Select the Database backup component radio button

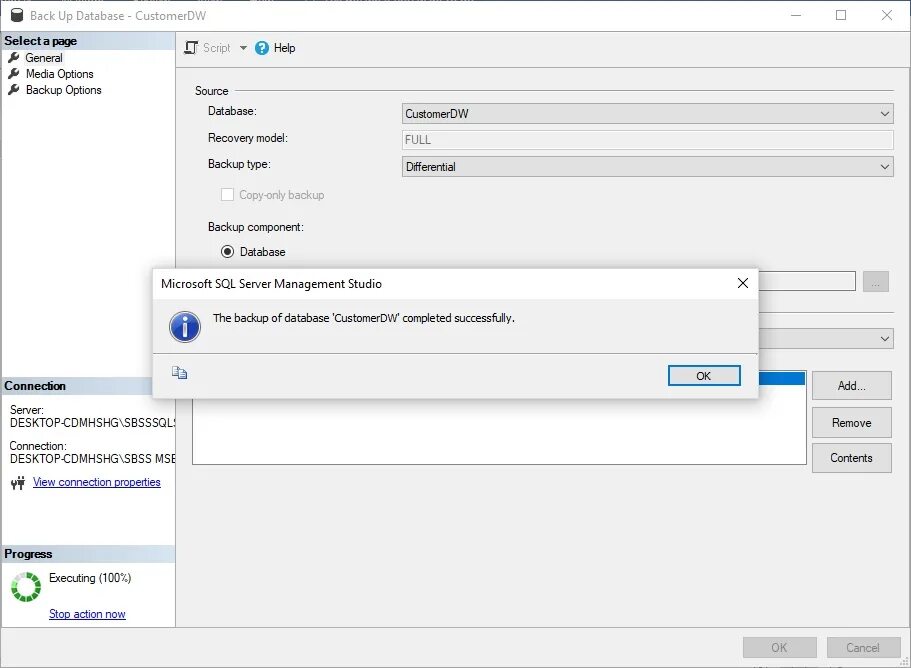coord(227,252)
